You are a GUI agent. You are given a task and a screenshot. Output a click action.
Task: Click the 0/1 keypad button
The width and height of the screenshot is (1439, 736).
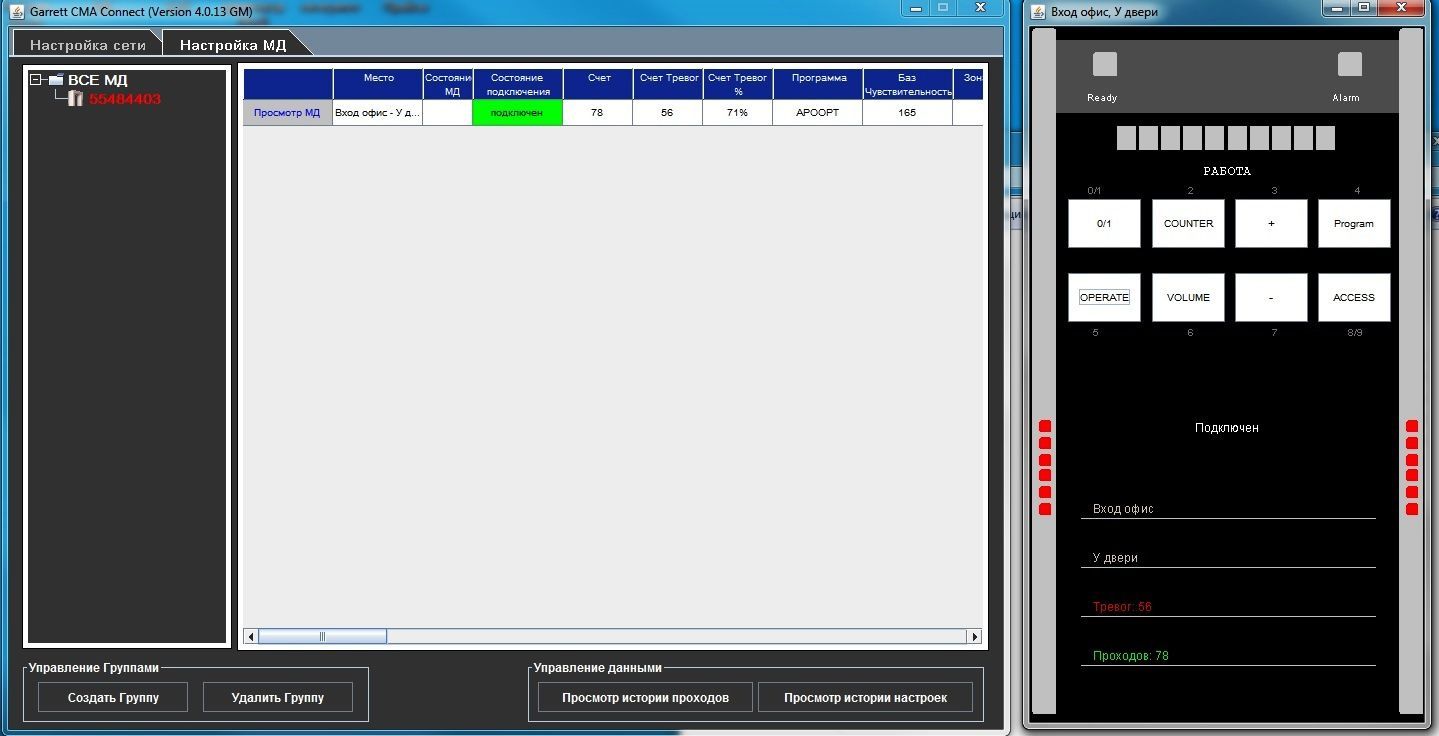tap(1104, 223)
